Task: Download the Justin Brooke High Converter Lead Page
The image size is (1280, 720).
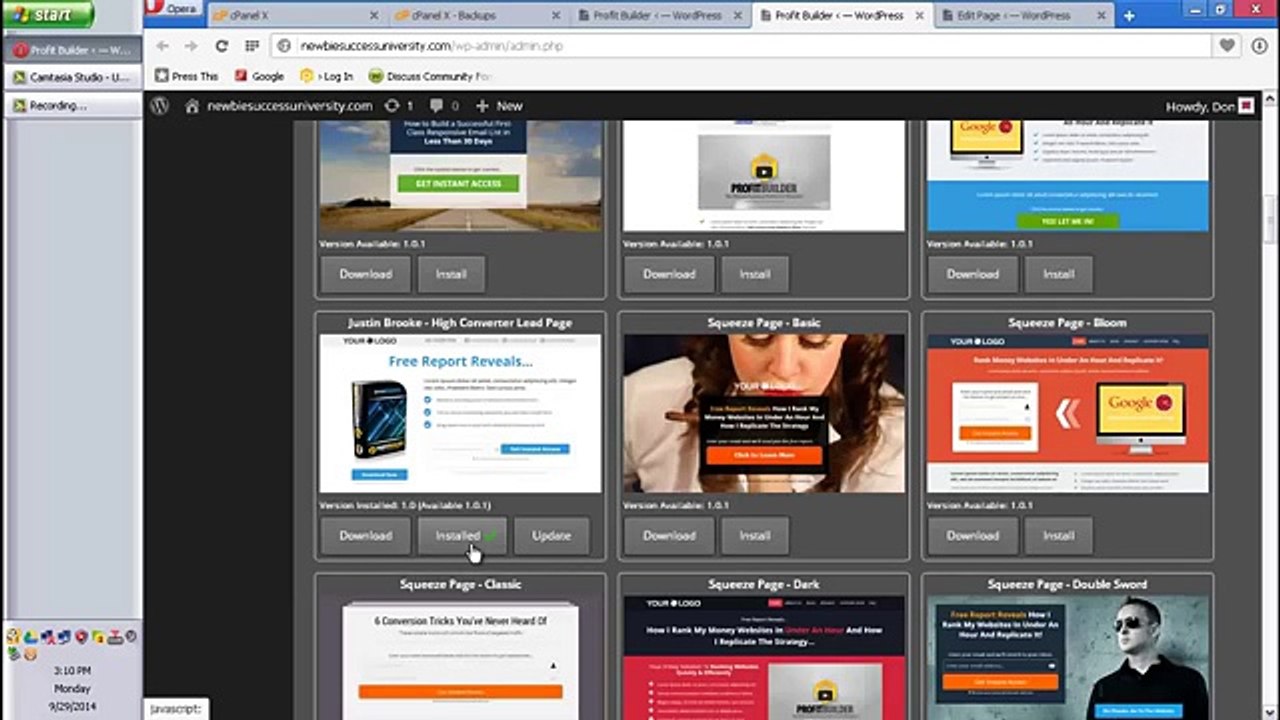Action: pyautogui.click(x=365, y=536)
